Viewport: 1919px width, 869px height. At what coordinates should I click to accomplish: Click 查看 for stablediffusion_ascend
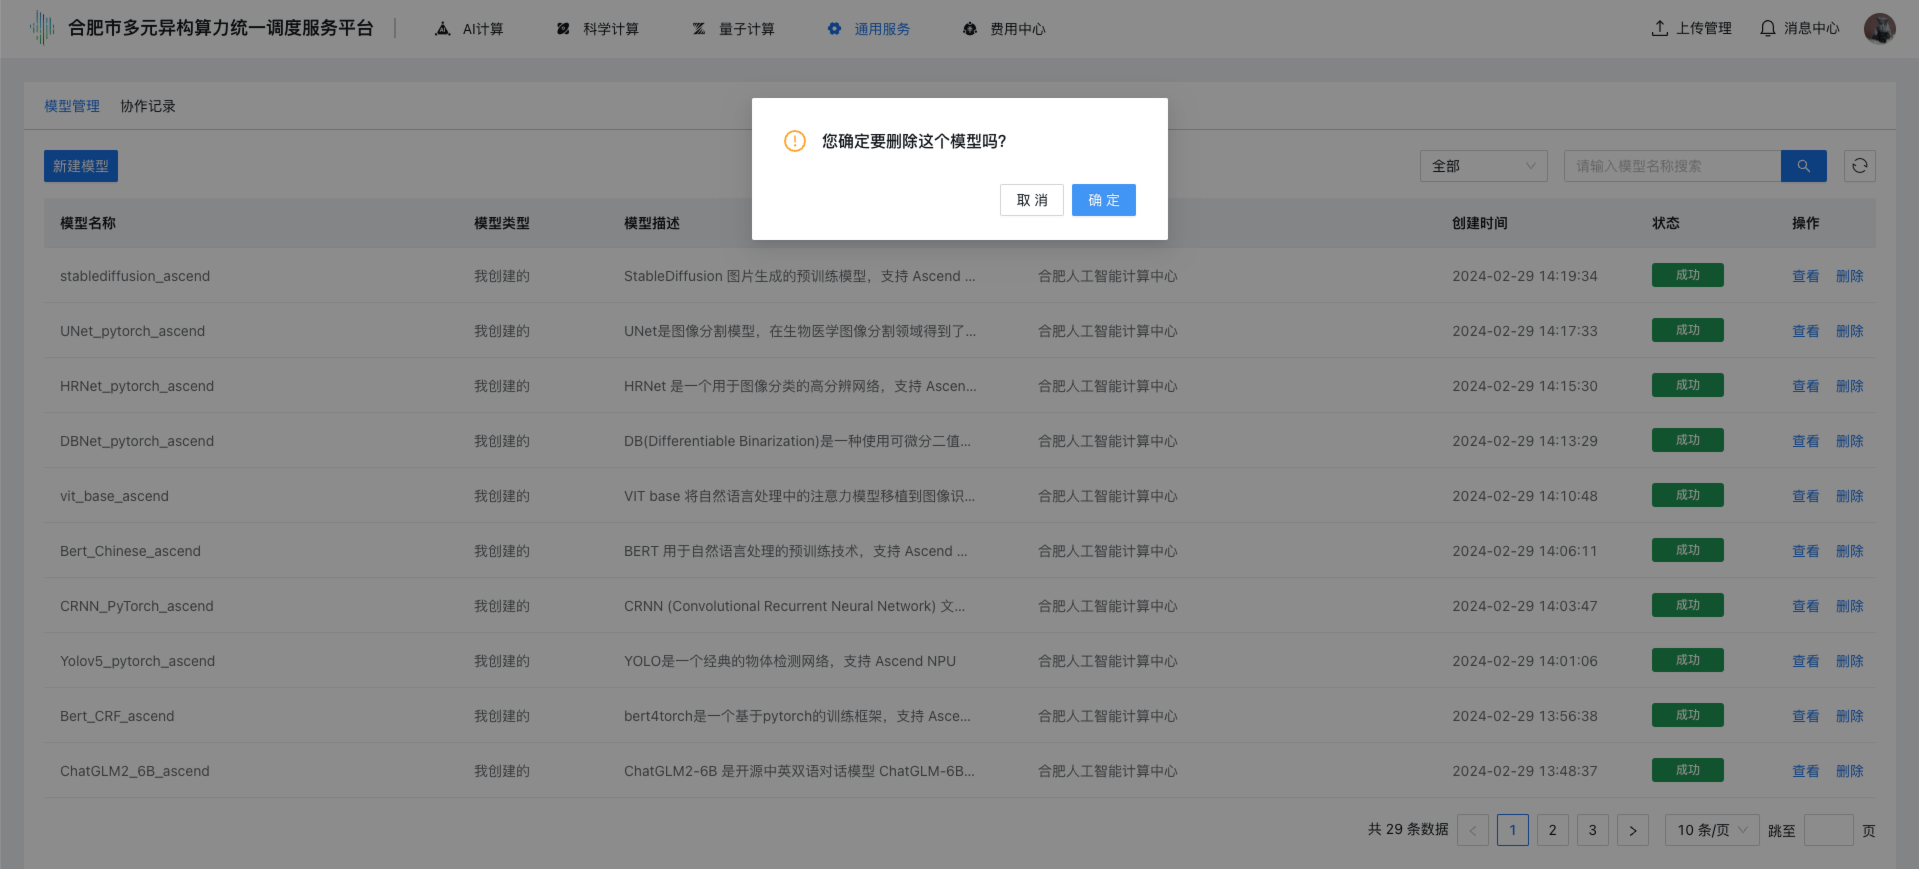pyautogui.click(x=1805, y=276)
